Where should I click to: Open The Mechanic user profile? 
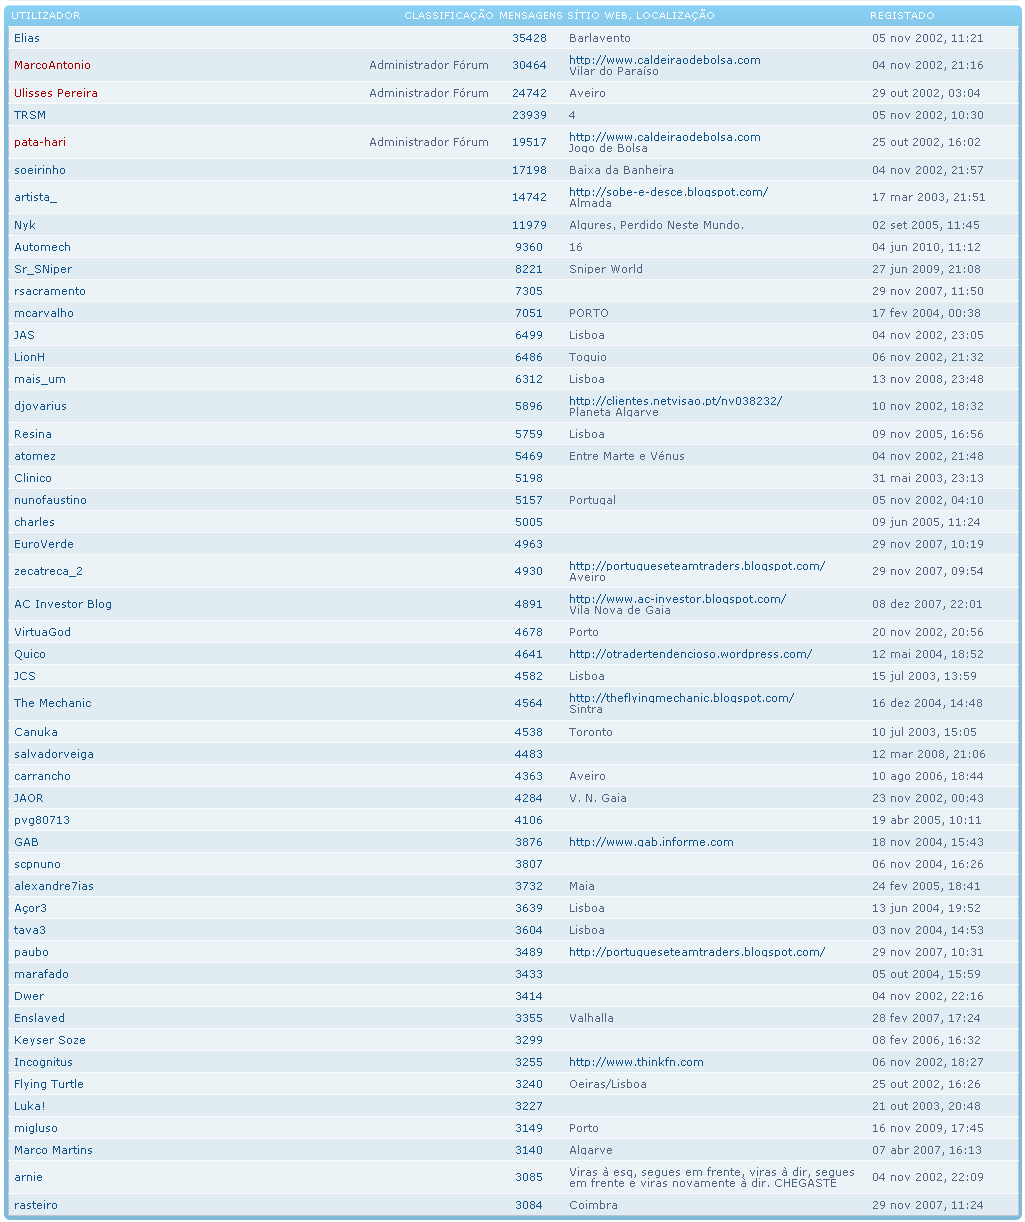click(53, 703)
